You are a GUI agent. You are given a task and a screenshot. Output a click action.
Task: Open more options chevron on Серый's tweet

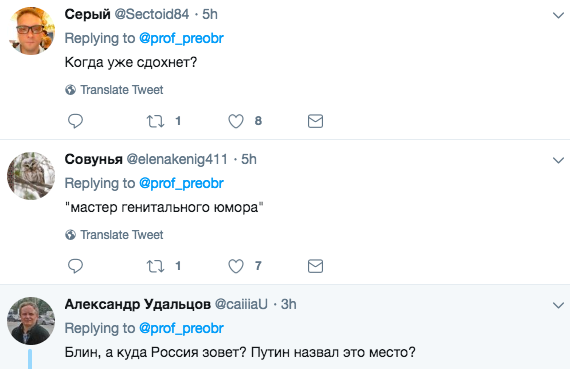point(558,15)
